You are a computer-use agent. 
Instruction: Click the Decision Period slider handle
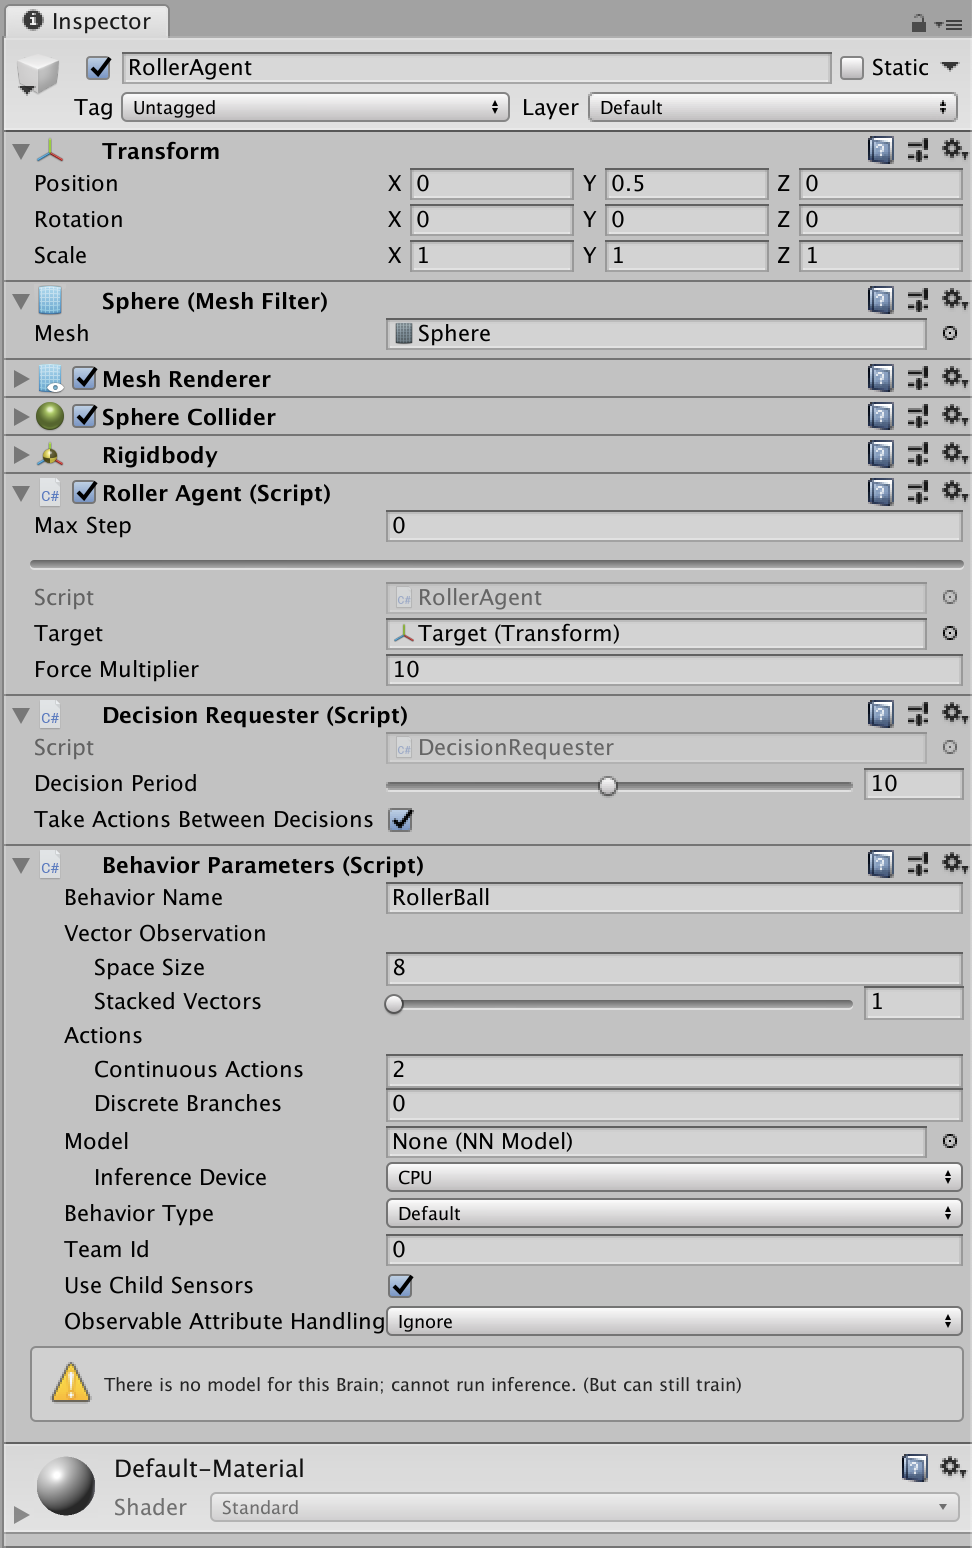click(x=608, y=787)
